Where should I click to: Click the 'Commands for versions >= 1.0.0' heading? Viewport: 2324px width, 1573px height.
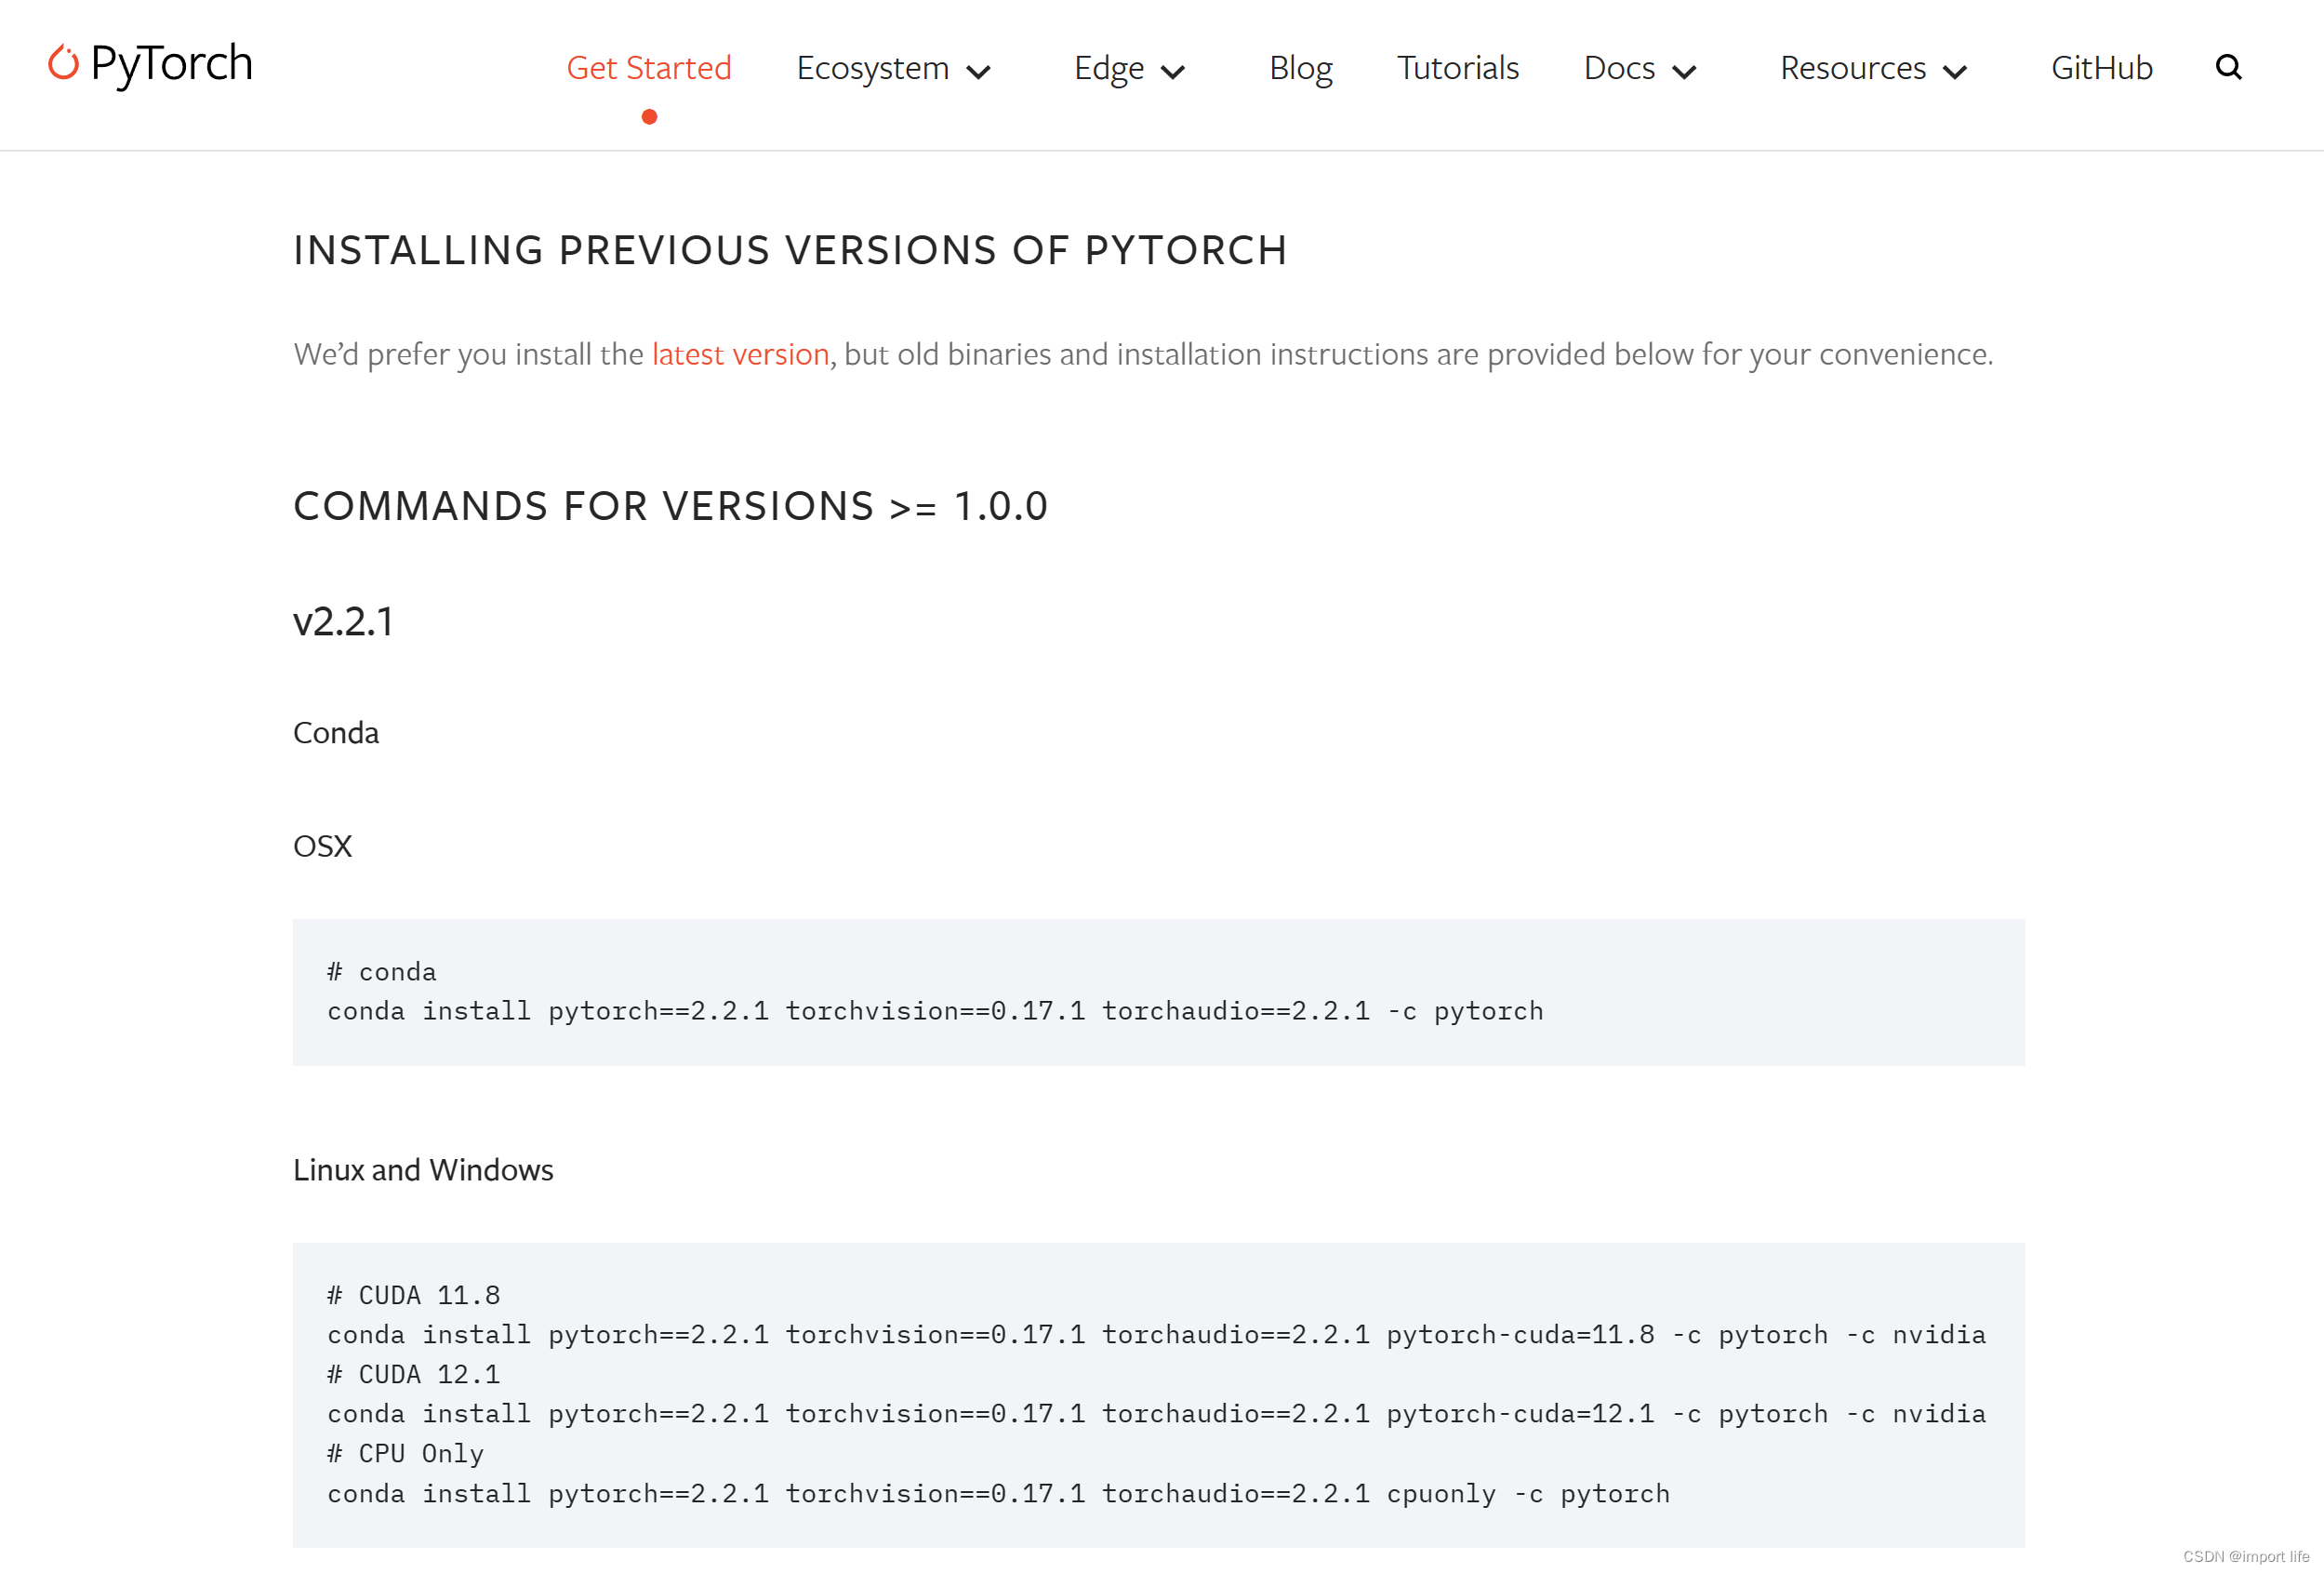pyautogui.click(x=670, y=506)
